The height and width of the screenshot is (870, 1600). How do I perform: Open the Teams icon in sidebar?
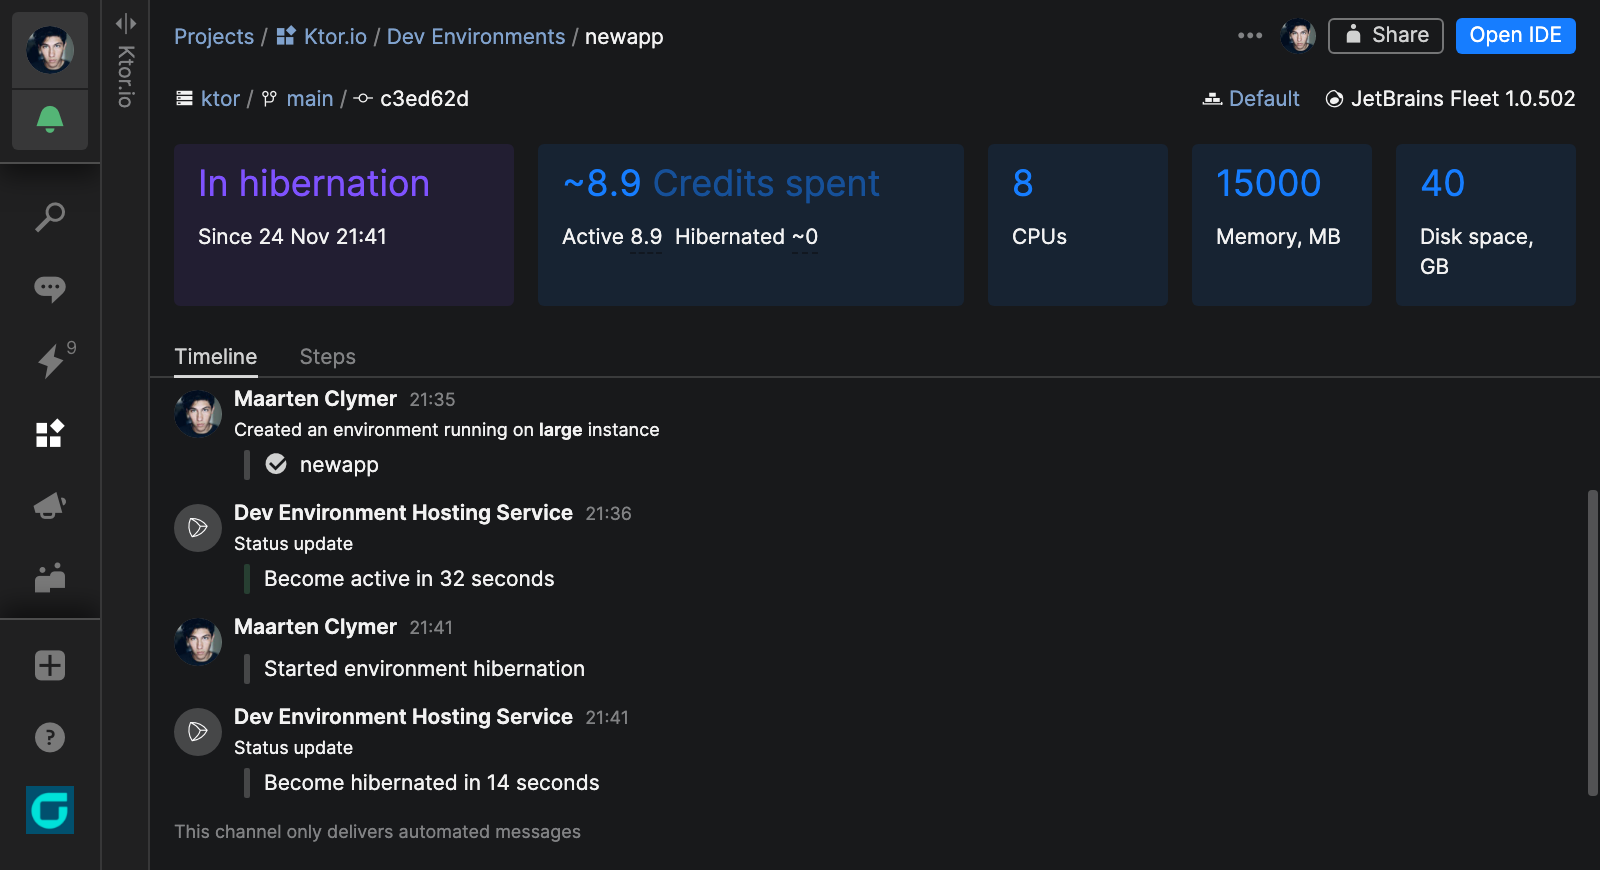tap(50, 577)
